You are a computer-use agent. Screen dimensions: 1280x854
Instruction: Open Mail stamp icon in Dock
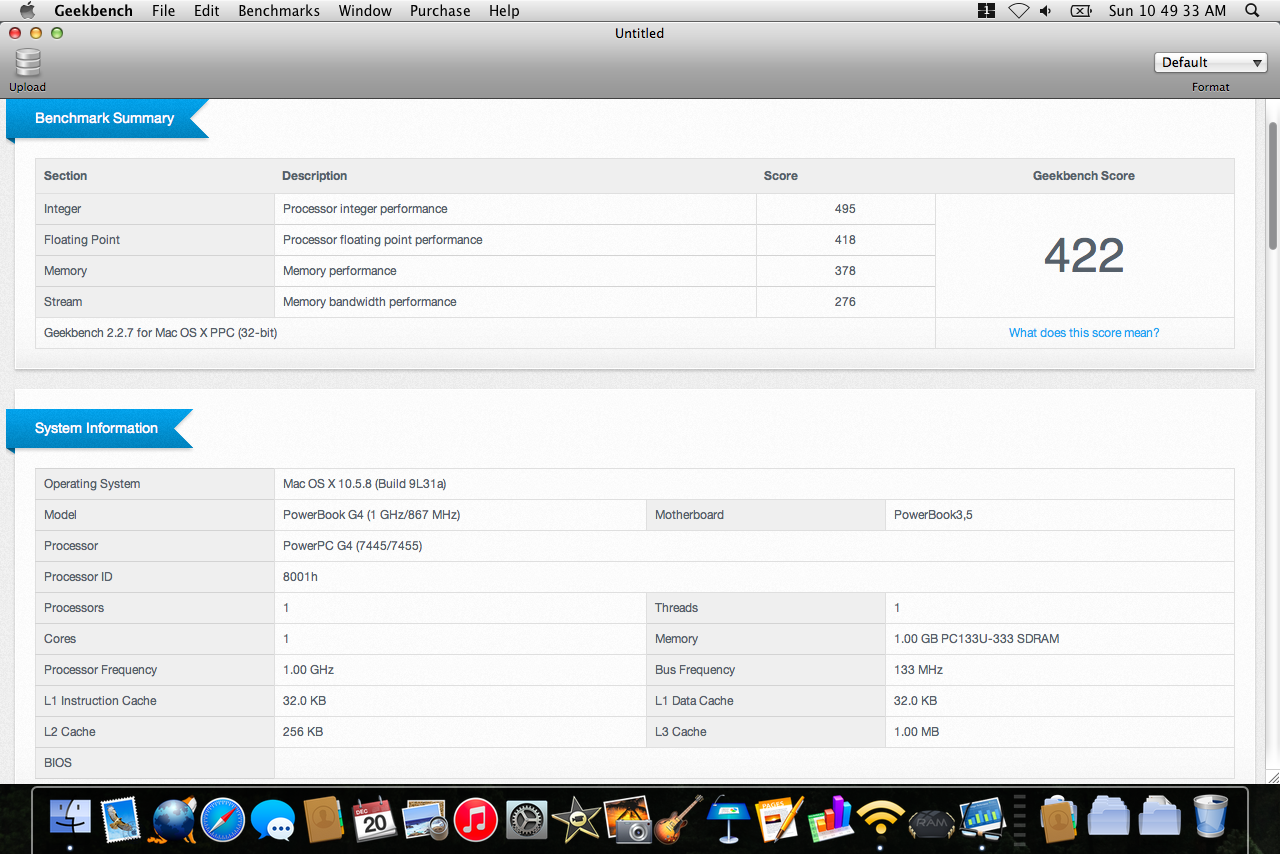click(x=120, y=820)
